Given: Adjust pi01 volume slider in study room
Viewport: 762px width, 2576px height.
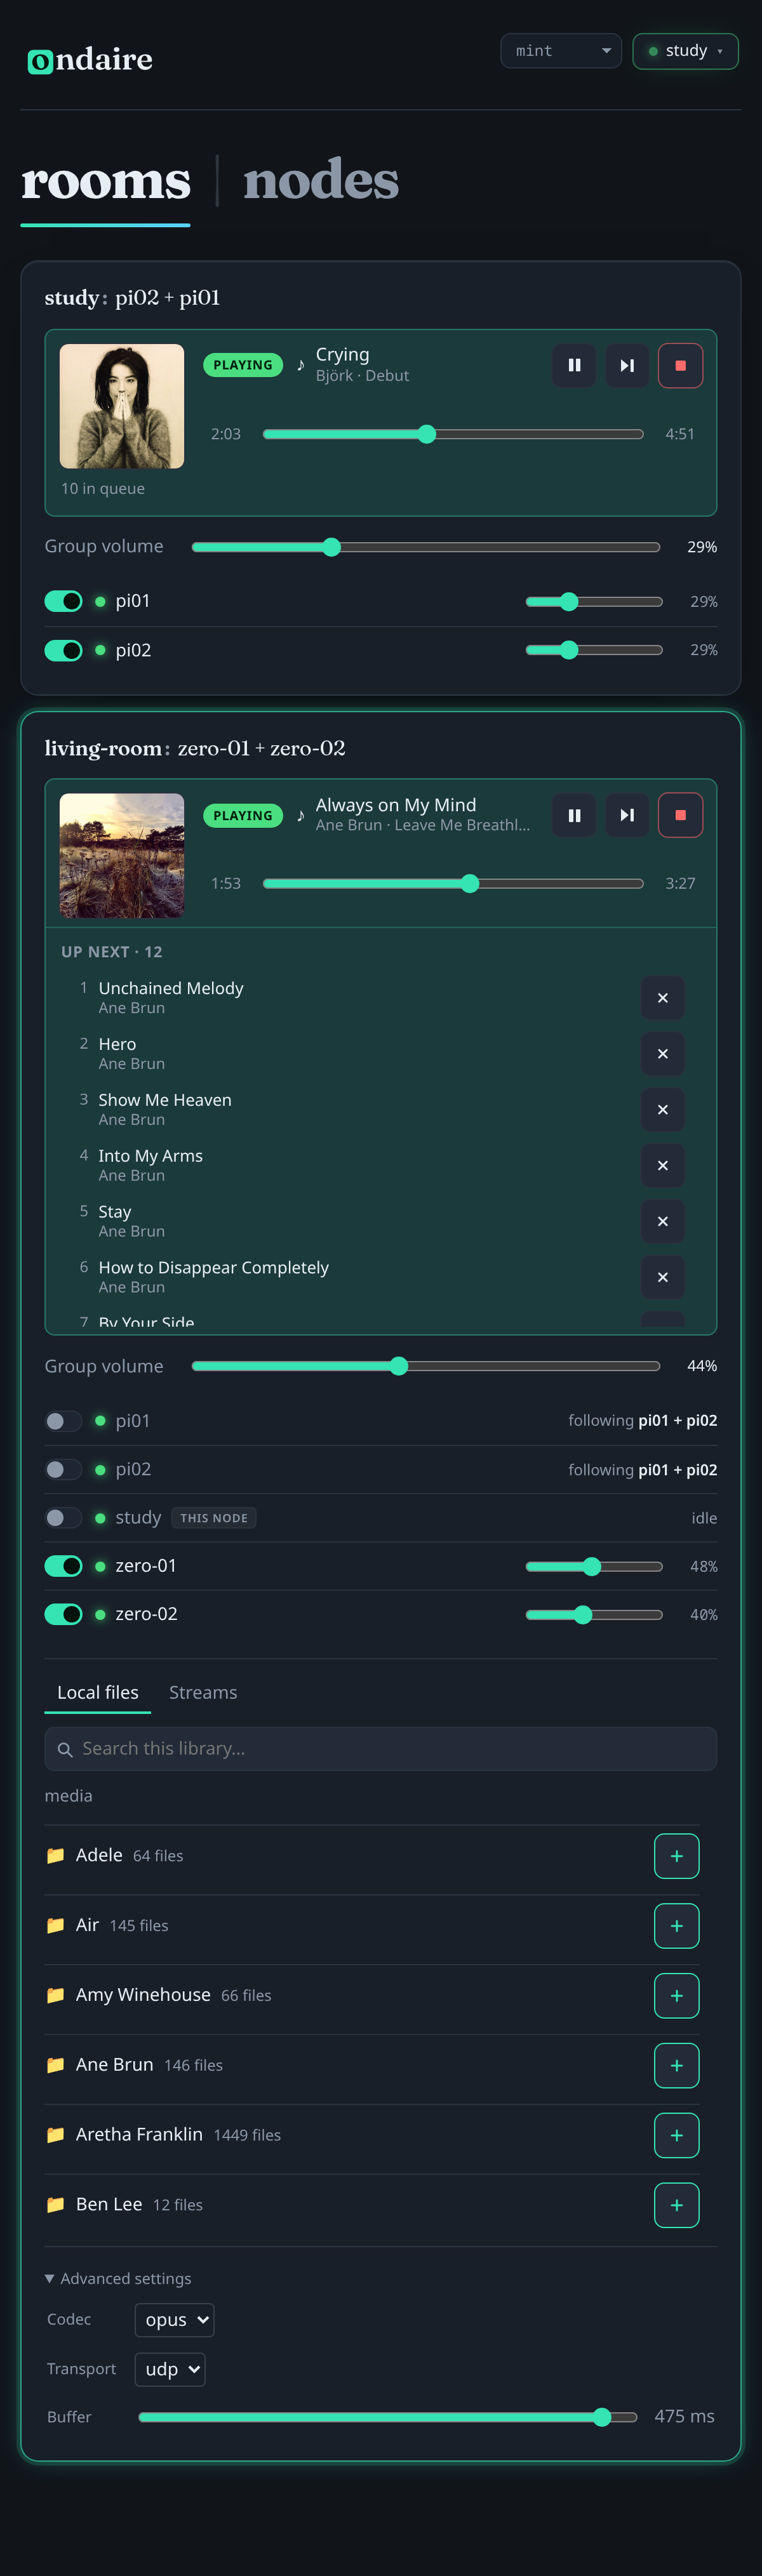Looking at the screenshot, I should click(x=594, y=601).
